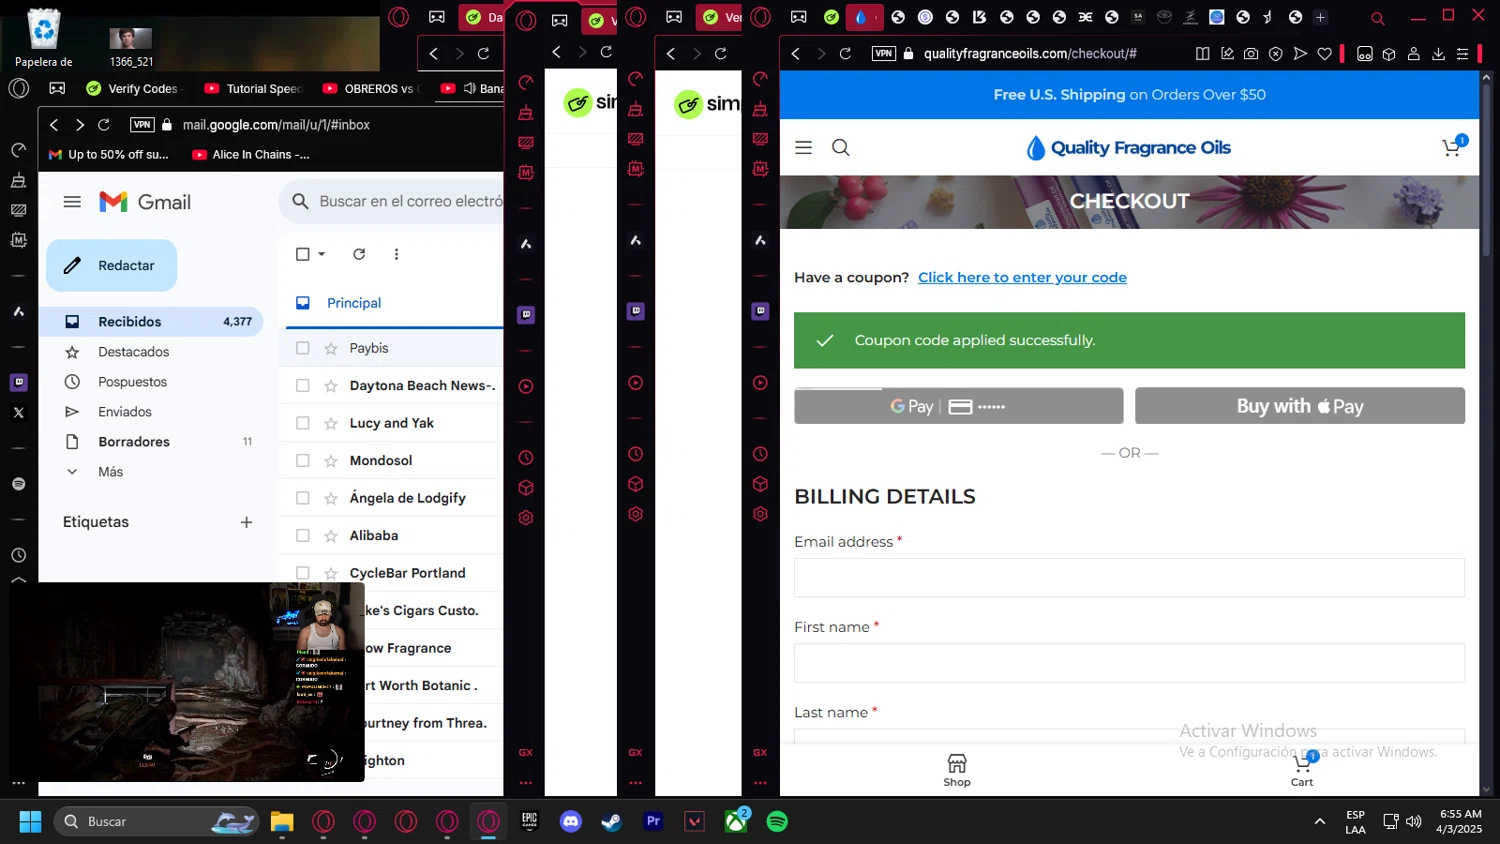Go back in the checkout browser window

click(x=796, y=54)
